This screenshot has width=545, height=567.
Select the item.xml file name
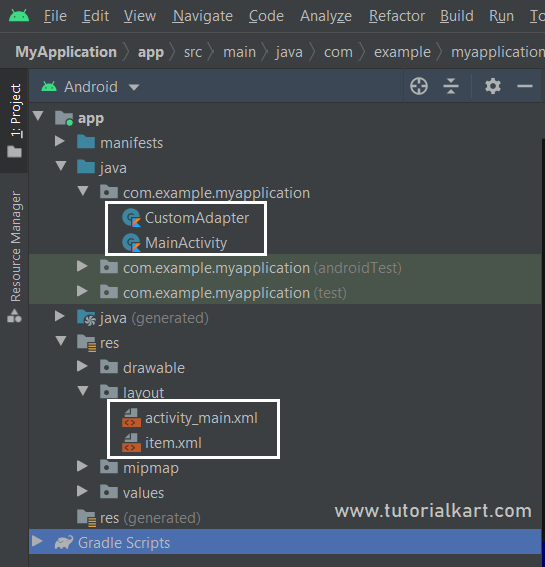tap(173, 443)
